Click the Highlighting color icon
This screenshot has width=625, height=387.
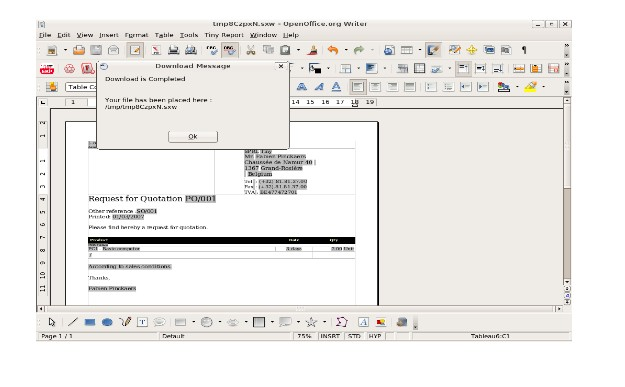pos(530,87)
